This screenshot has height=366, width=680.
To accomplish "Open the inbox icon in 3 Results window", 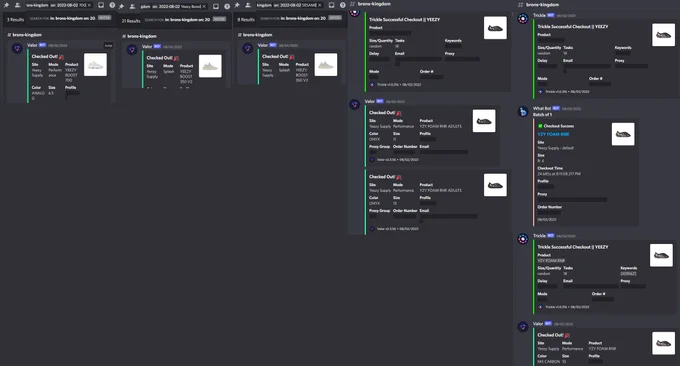I will pos(101,5).
